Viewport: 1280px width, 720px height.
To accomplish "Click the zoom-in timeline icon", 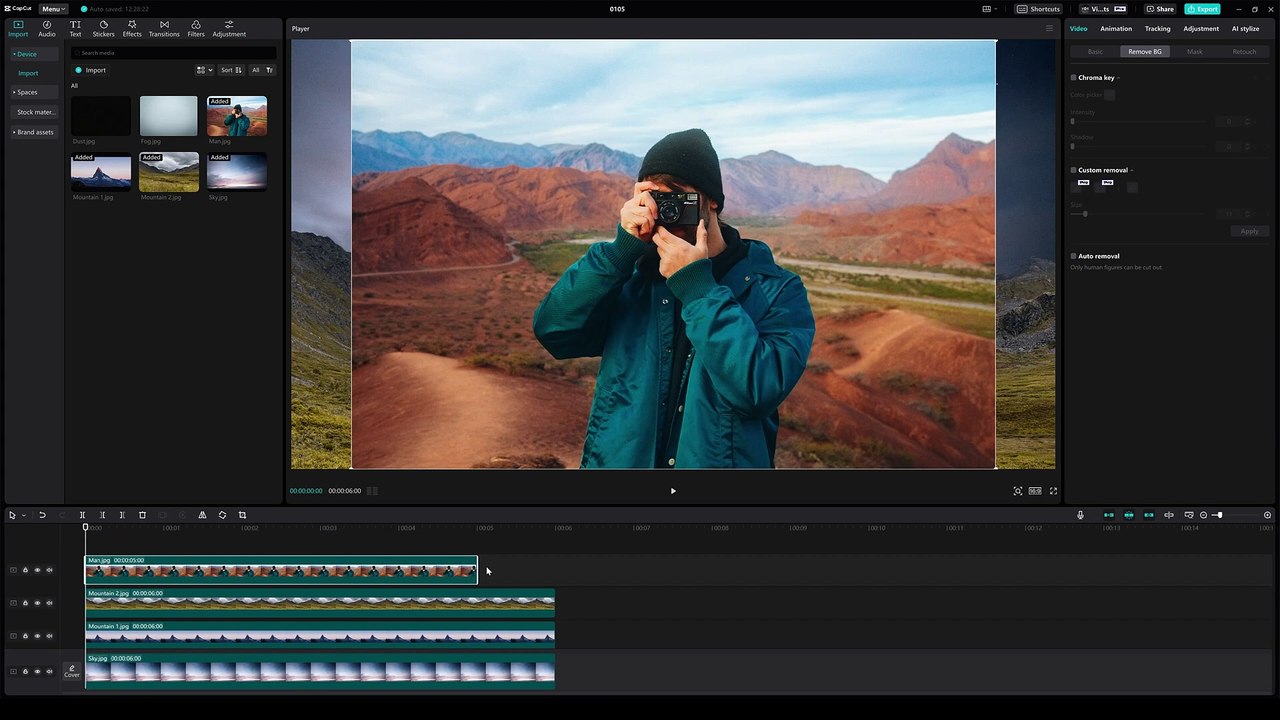I will pyautogui.click(x=1267, y=515).
